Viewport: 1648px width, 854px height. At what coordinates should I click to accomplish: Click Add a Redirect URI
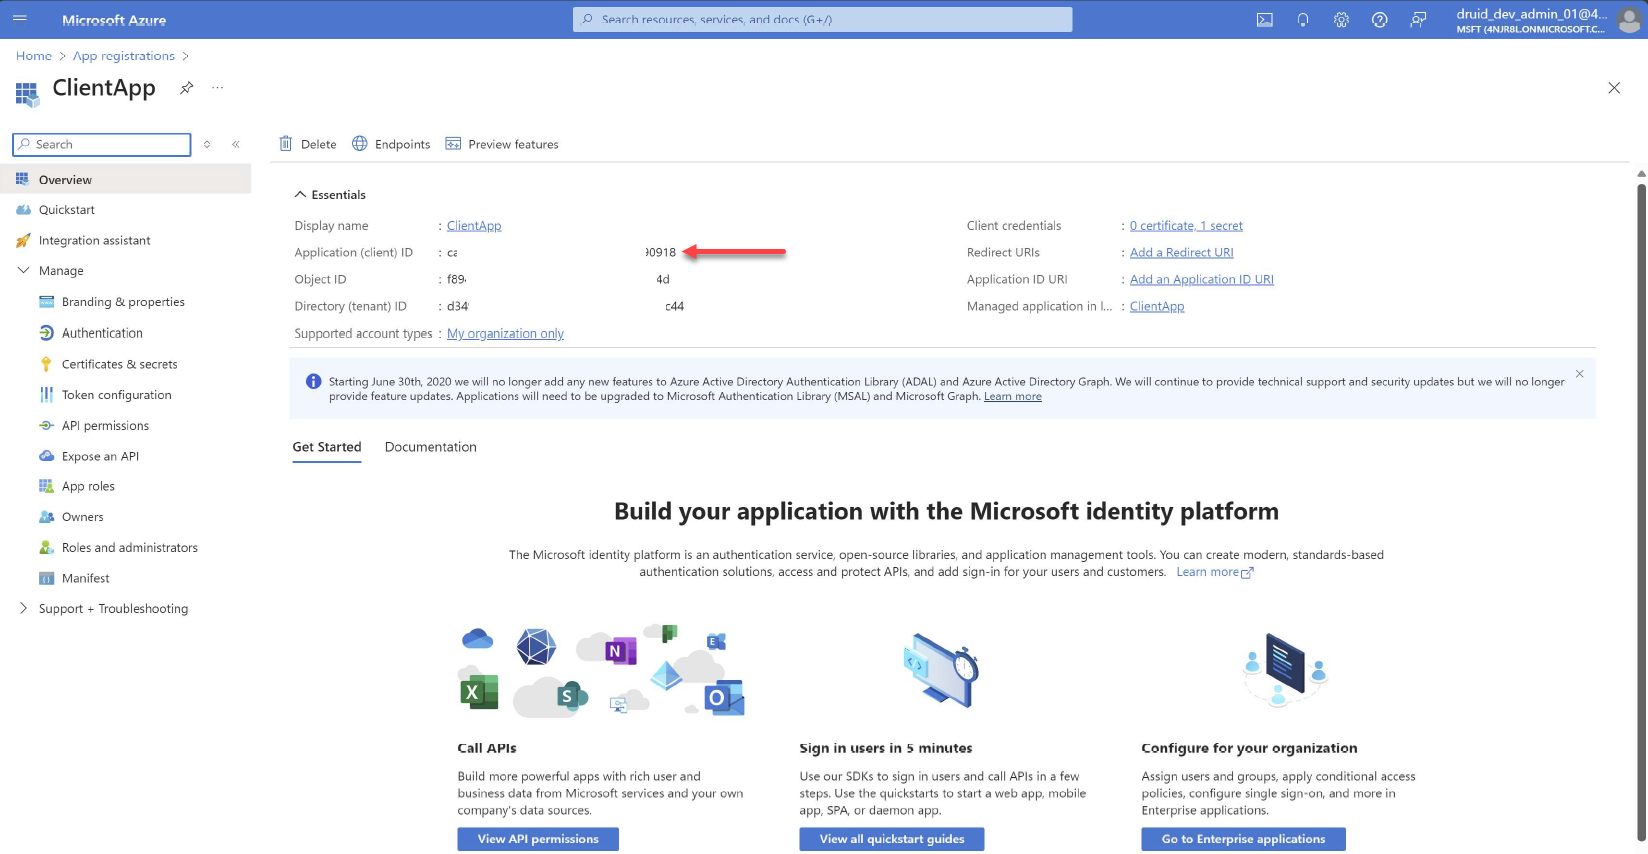click(1182, 253)
